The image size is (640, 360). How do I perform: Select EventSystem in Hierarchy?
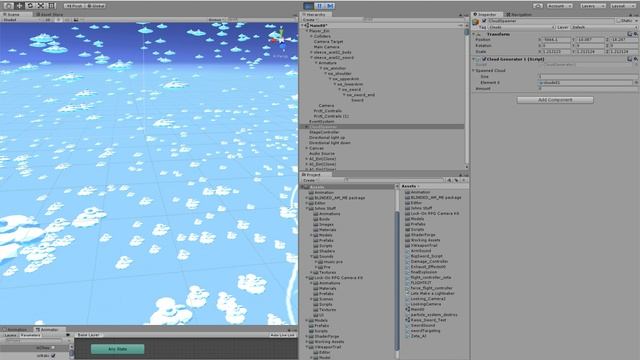tap(322, 121)
